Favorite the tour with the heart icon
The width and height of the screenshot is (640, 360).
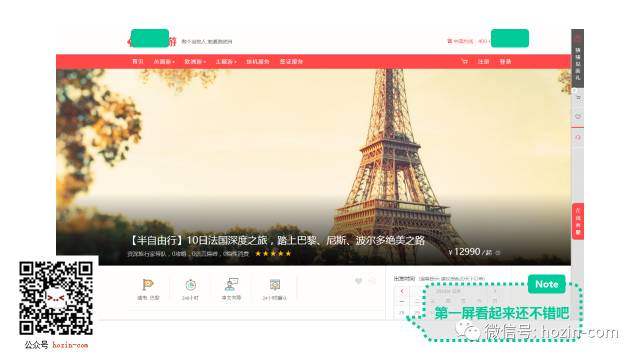click(x=358, y=281)
